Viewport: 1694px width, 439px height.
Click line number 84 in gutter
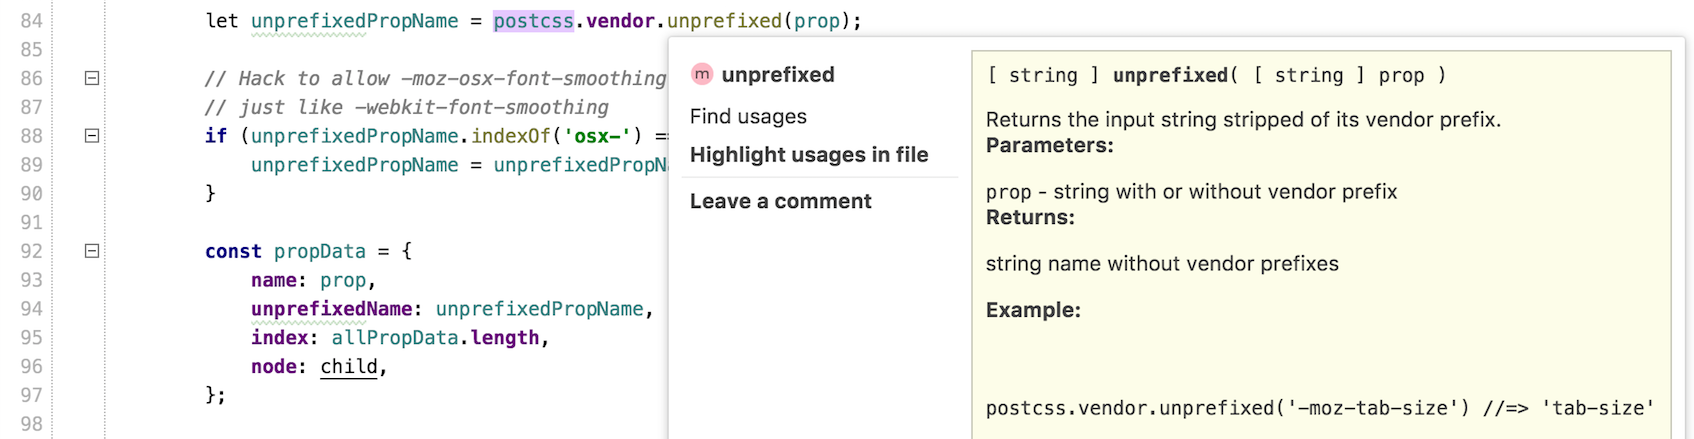click(32, 21)
